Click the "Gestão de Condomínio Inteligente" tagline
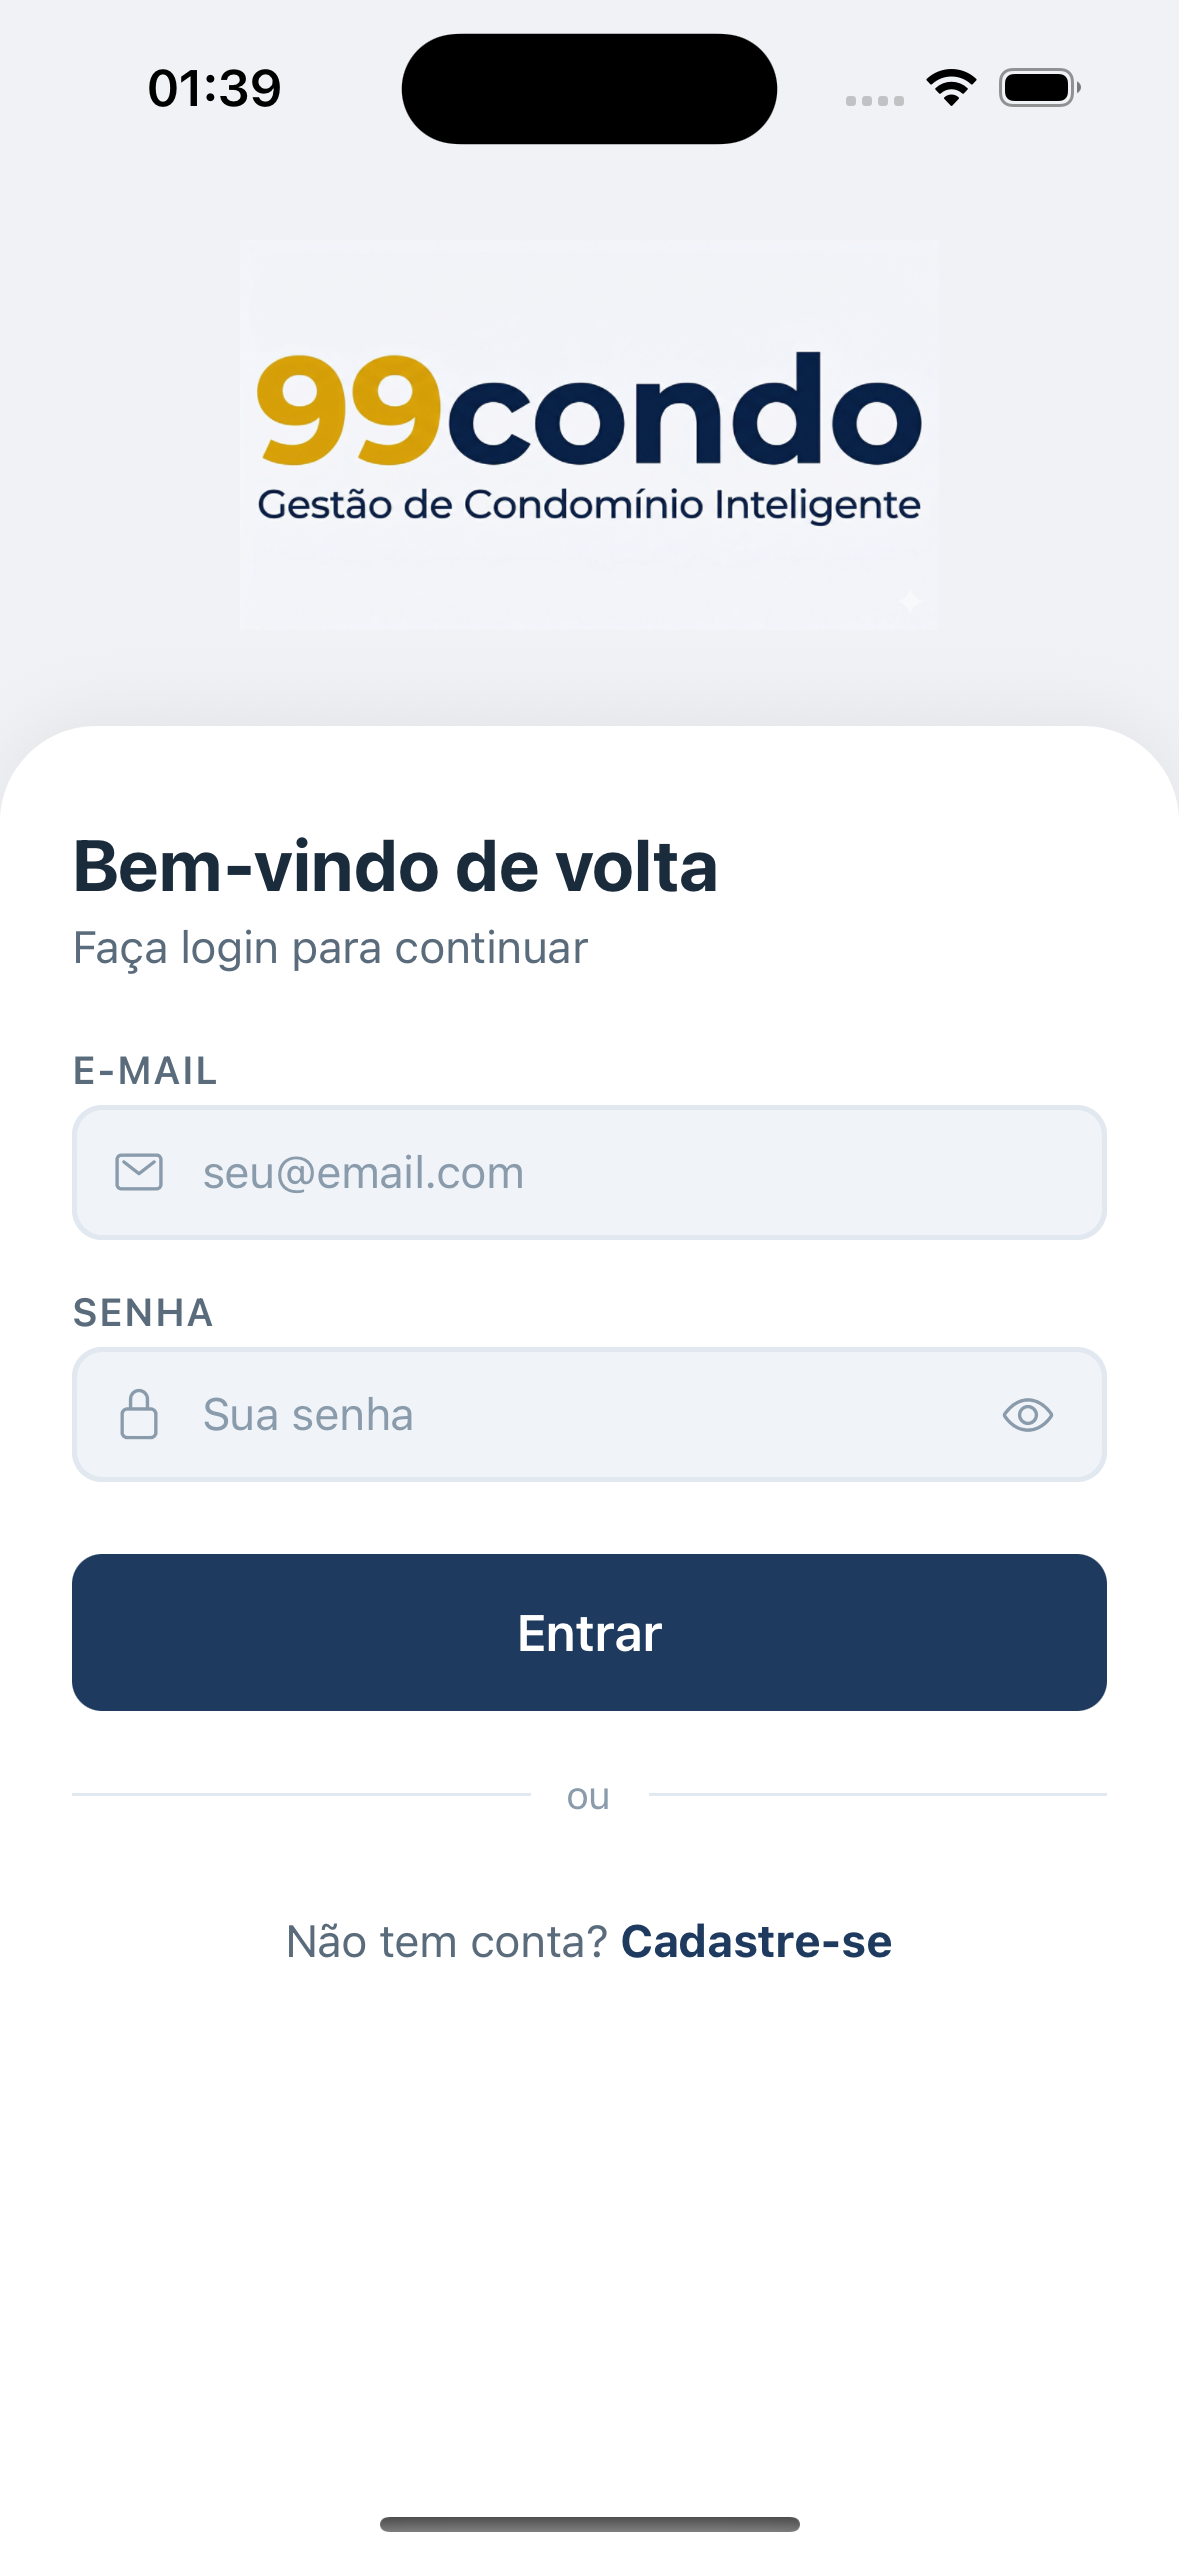The width and height of the screenshot is (1179, 2556). click(x=589, y=505)
